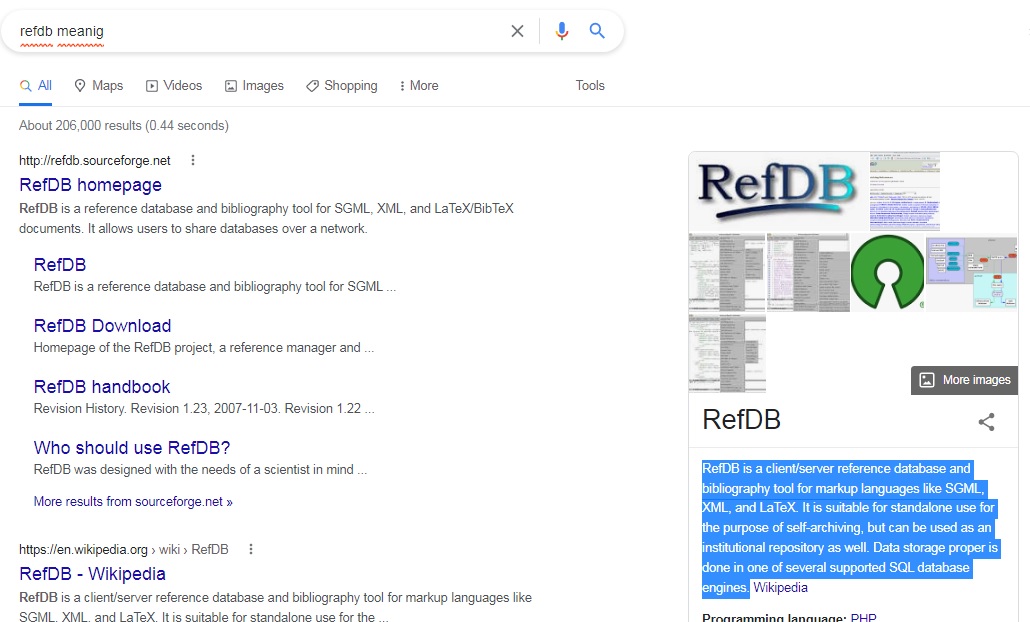This screenshot has width=1030, height=622.
Task: Show more results from sourceforge.net
Action: [x=133, y=502]
